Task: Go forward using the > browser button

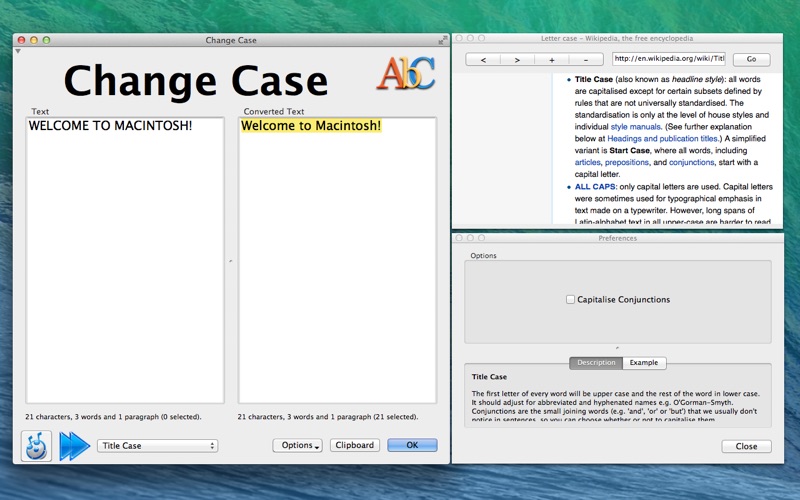Action: (517, 60)
